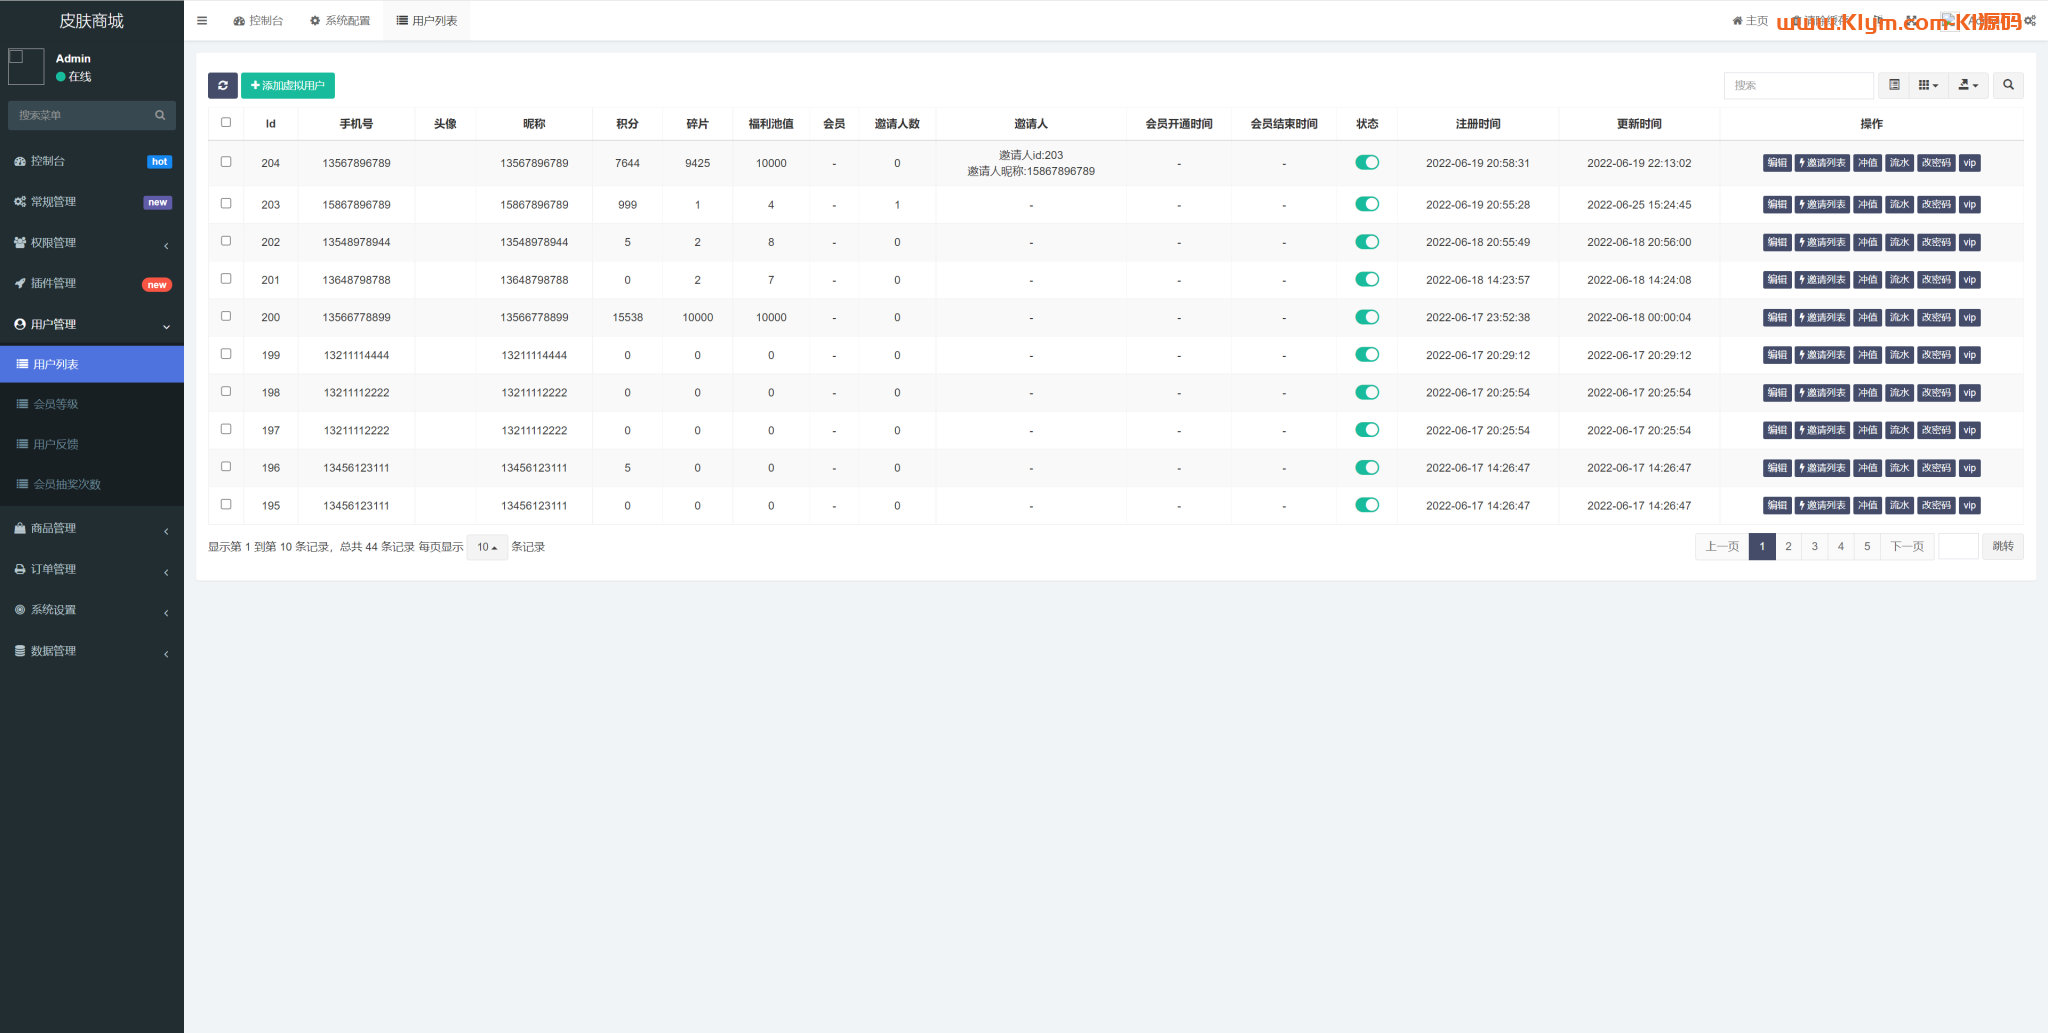Screen dimensions: 2048x1033
Task: Expand 数据管理 sidebar menu
Action: pyautogui.click(x=92, y=651)
